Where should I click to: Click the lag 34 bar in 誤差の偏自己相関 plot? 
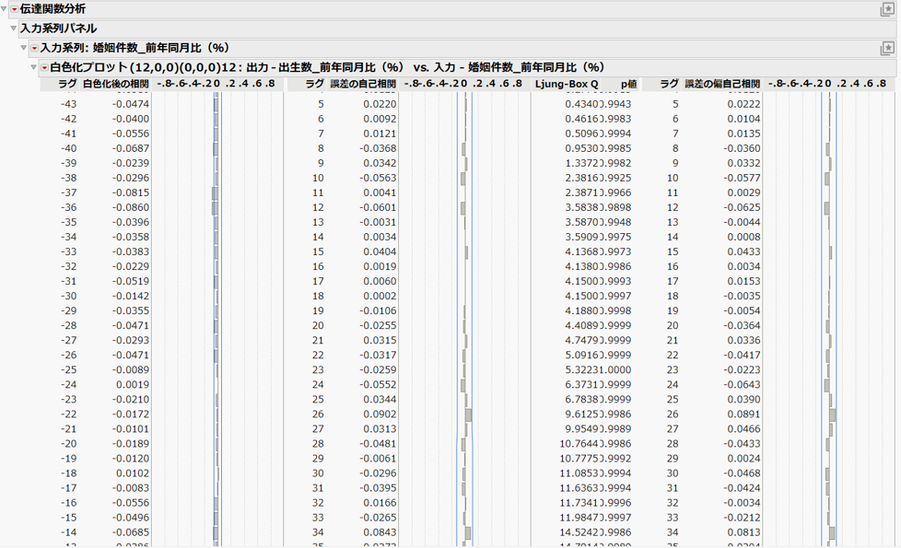(832, 533)
